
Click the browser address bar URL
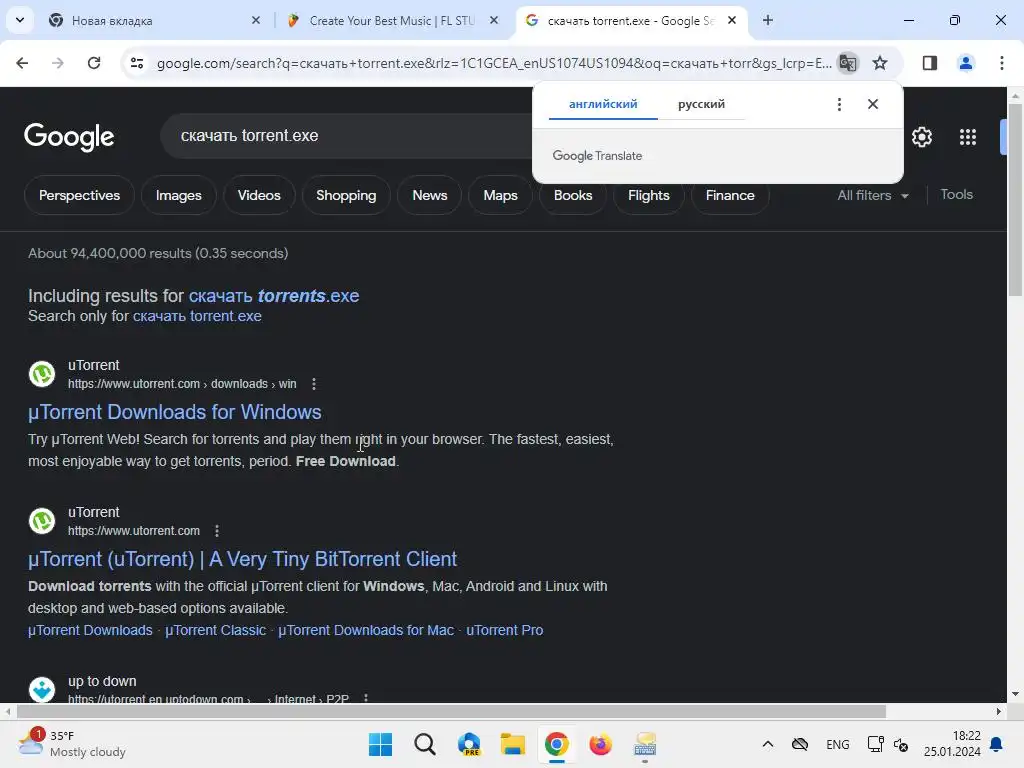coord(494,63)
